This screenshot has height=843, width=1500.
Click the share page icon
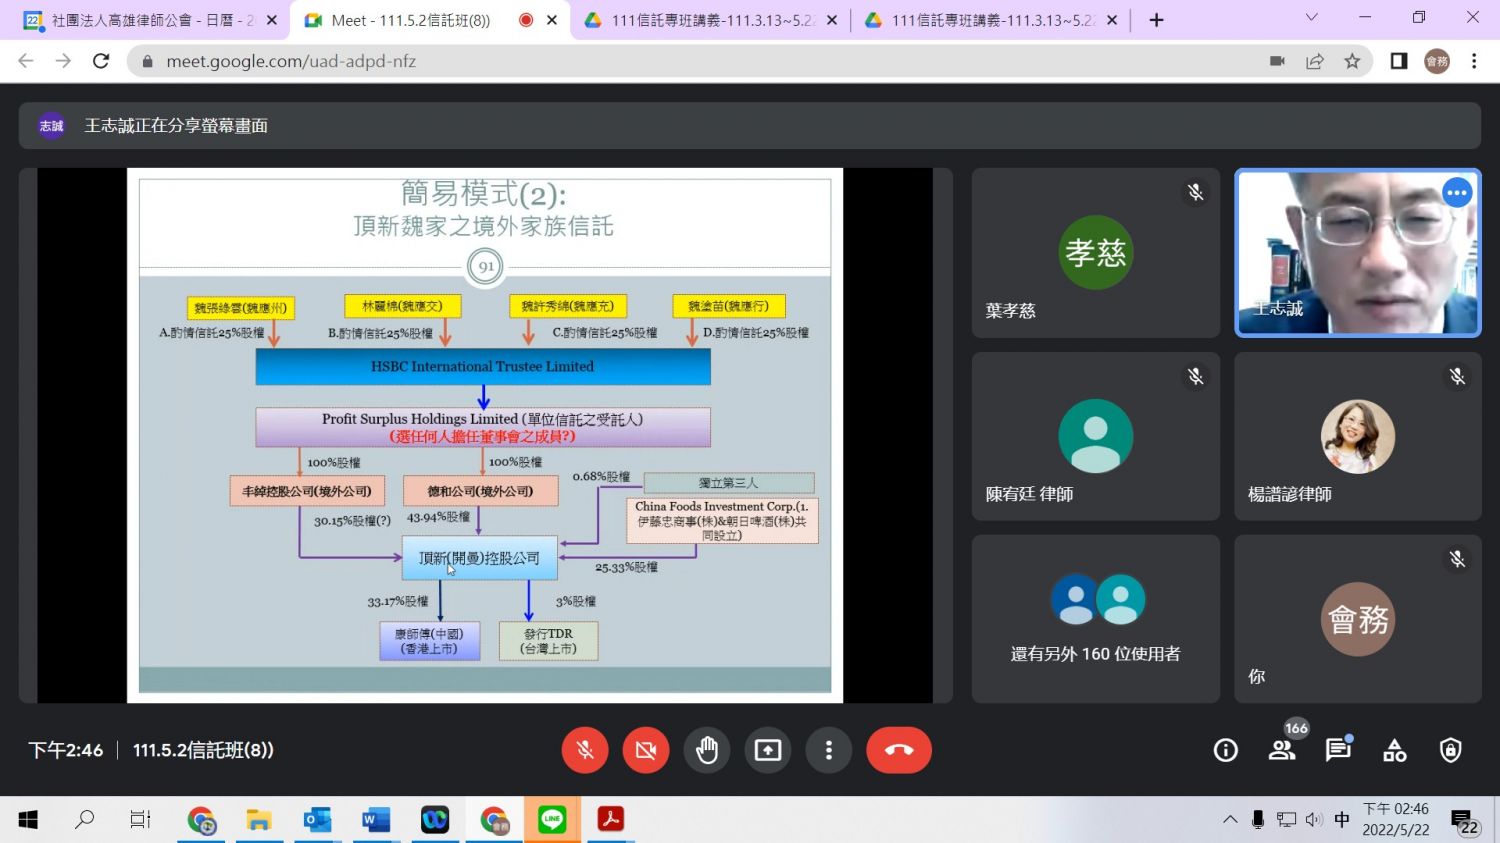pyautogui.click(x=1315, y=61)
